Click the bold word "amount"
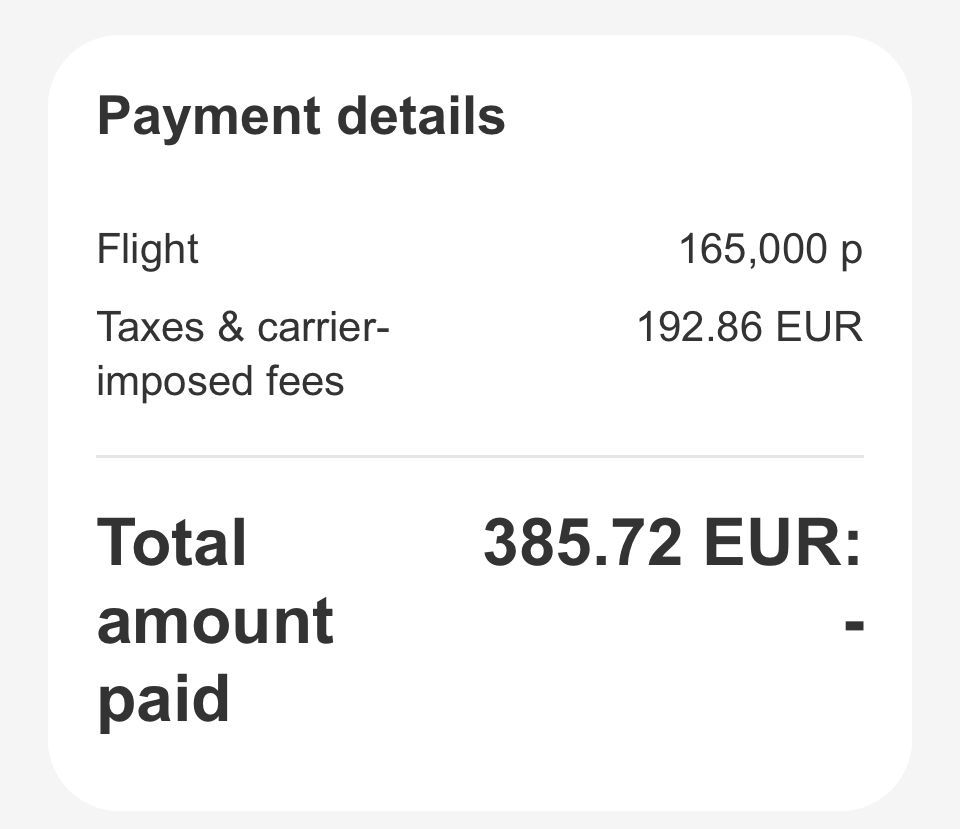The image size is (960, 829). tap(215, 621)
